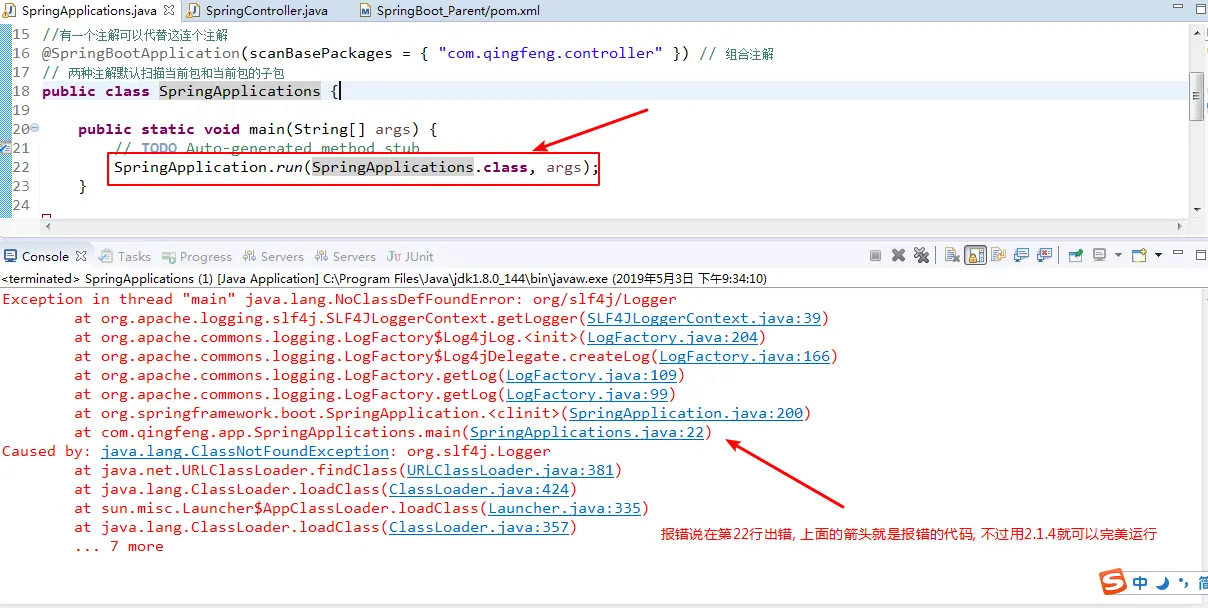Open the SpringBoot_Parent/pom.xml editor tab

(450, 10)
